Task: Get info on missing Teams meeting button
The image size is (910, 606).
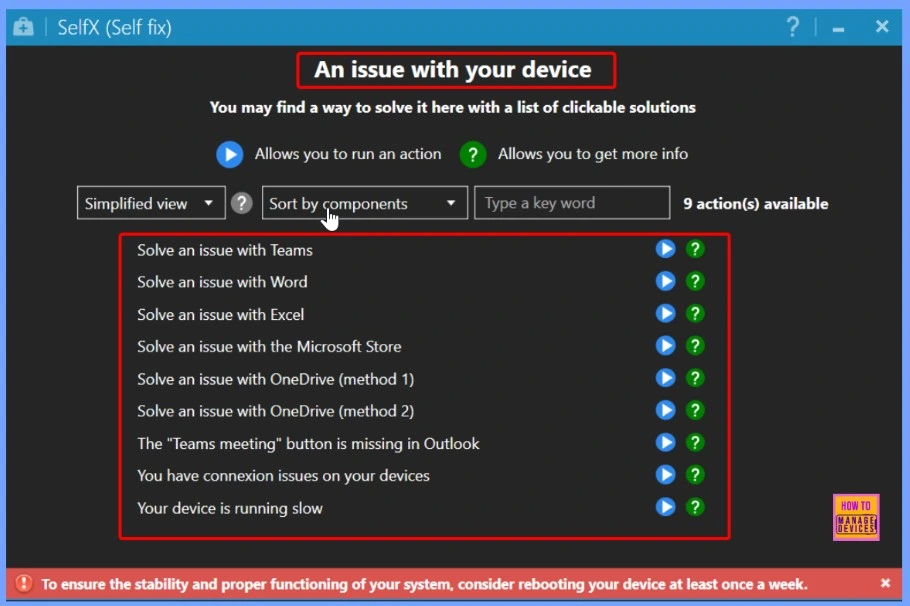Action: [x=695, y=442]
